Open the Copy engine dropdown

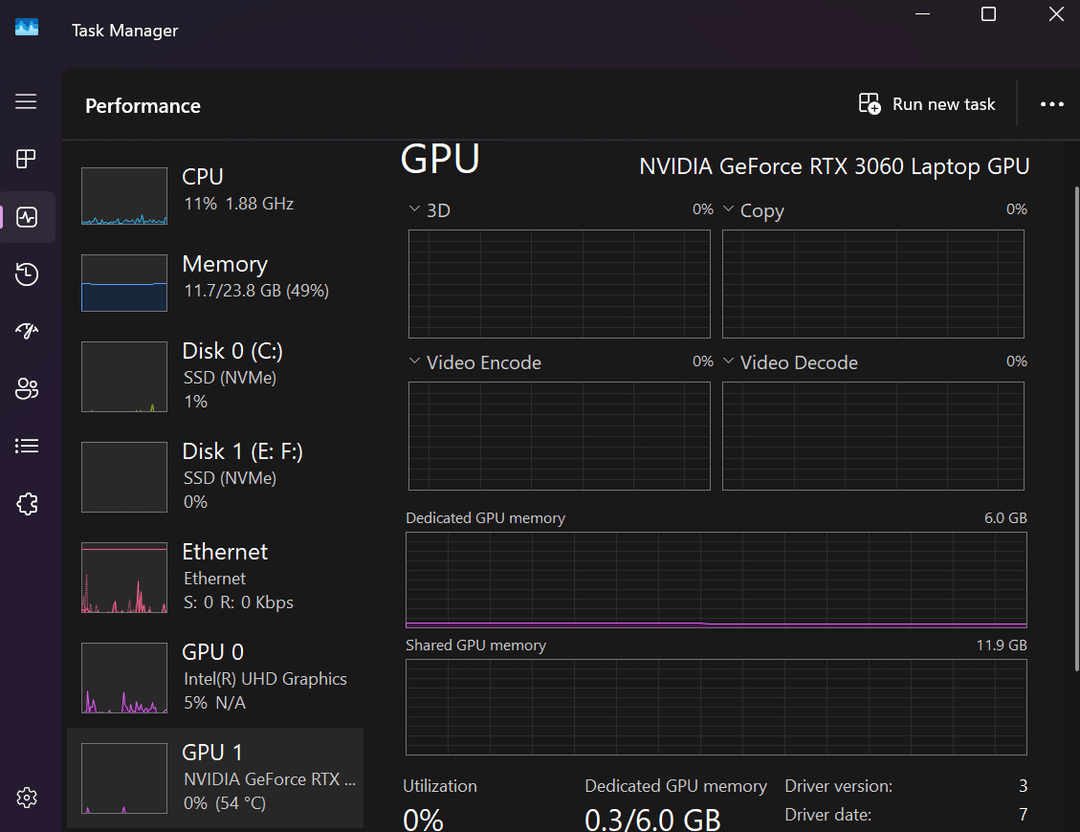(728, 209)
